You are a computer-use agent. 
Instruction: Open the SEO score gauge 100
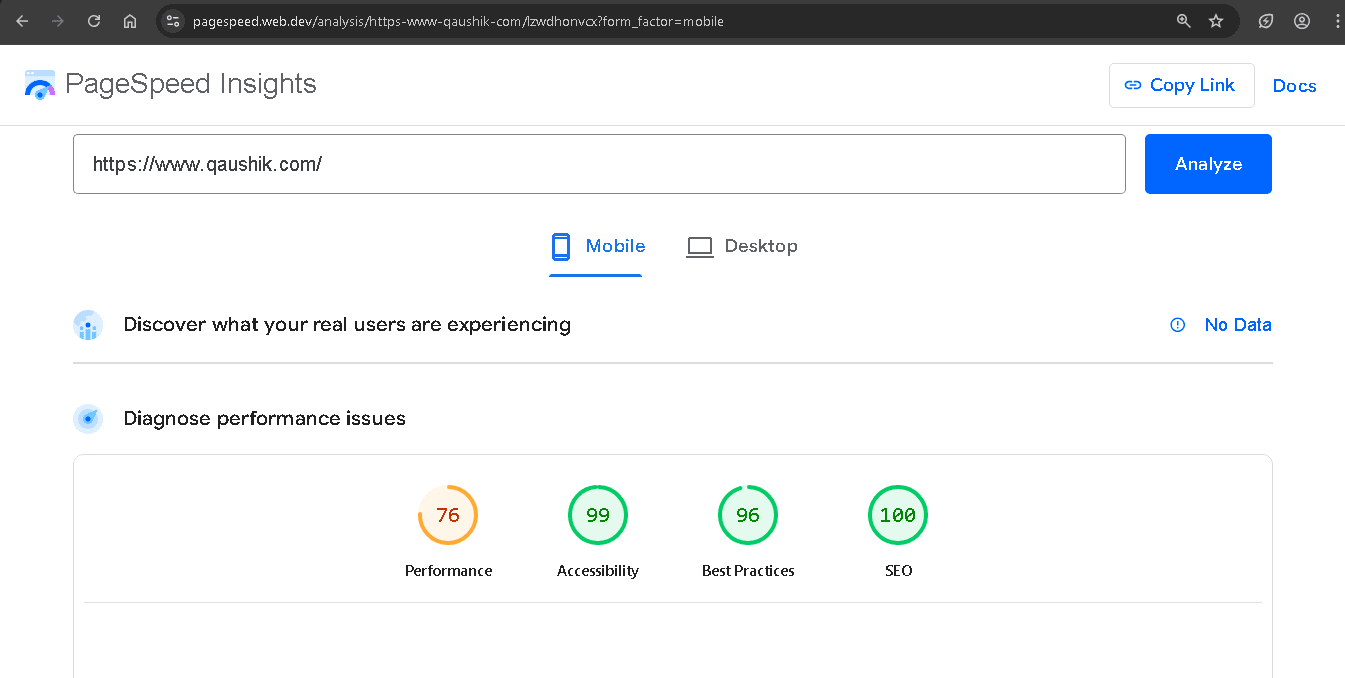[x=898, y=515]
